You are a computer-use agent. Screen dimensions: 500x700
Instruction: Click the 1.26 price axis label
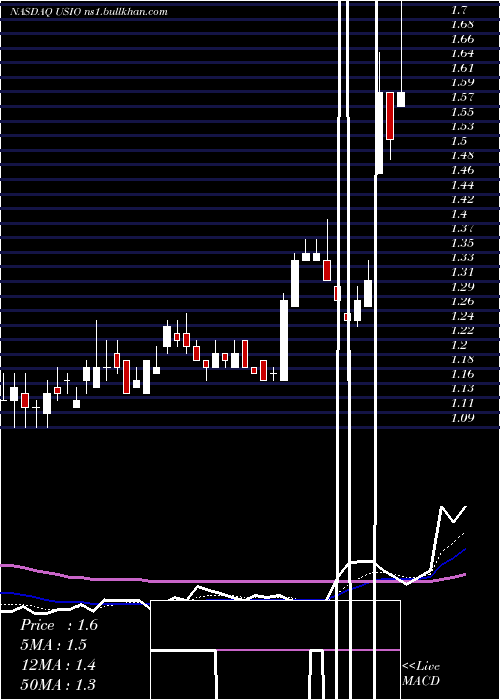[x=462, y=301]
